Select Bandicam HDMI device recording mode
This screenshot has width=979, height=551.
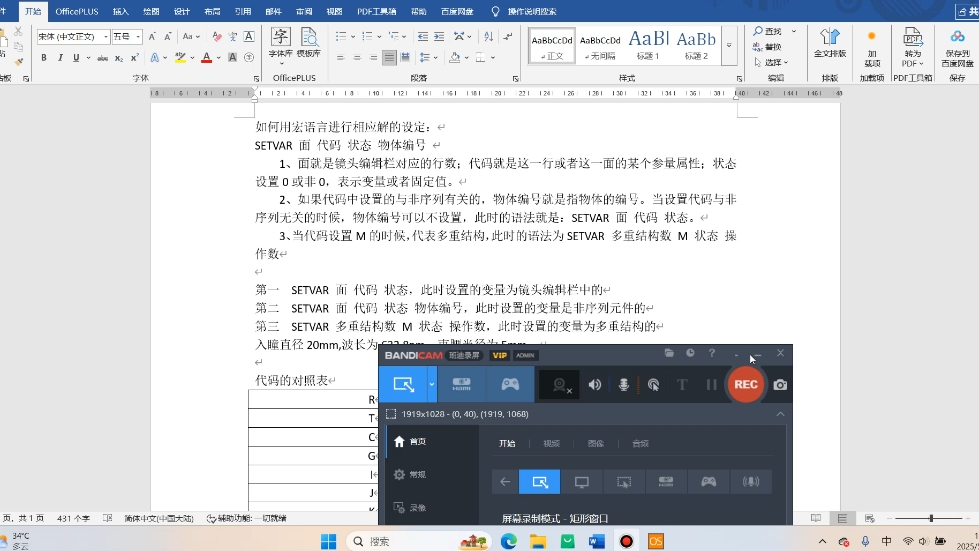pyautogui.click(x=461, y=384)
